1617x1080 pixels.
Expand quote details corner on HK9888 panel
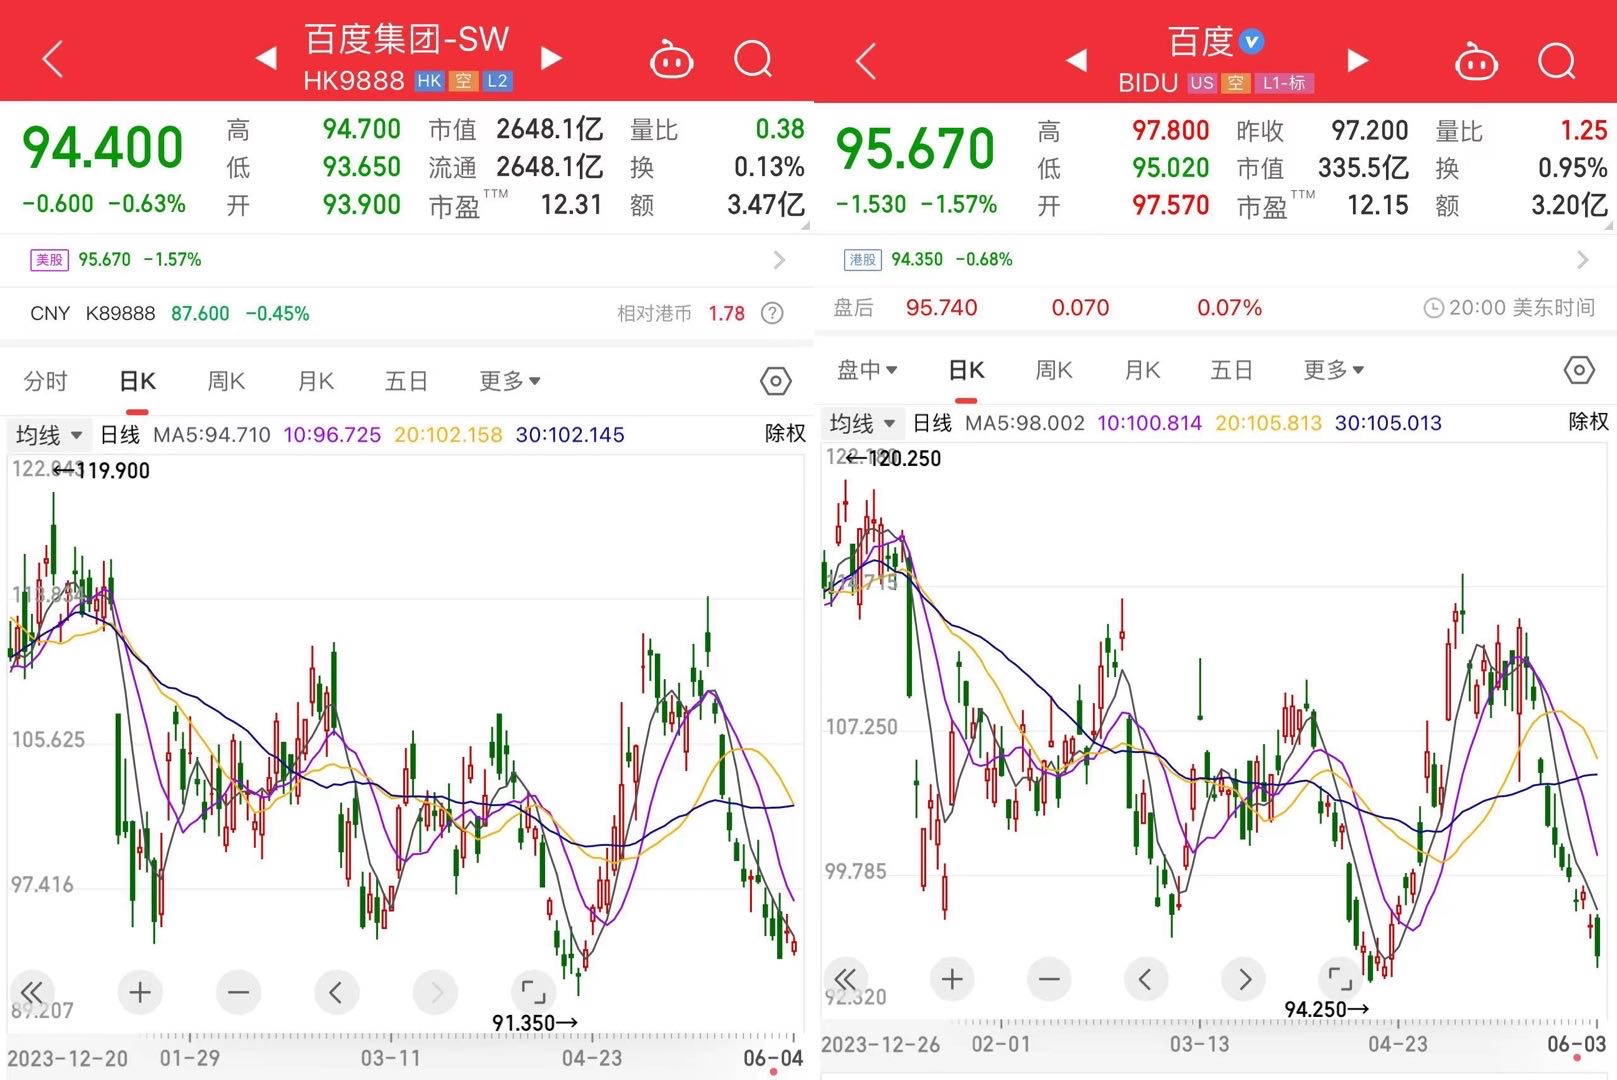click(806, 227)
